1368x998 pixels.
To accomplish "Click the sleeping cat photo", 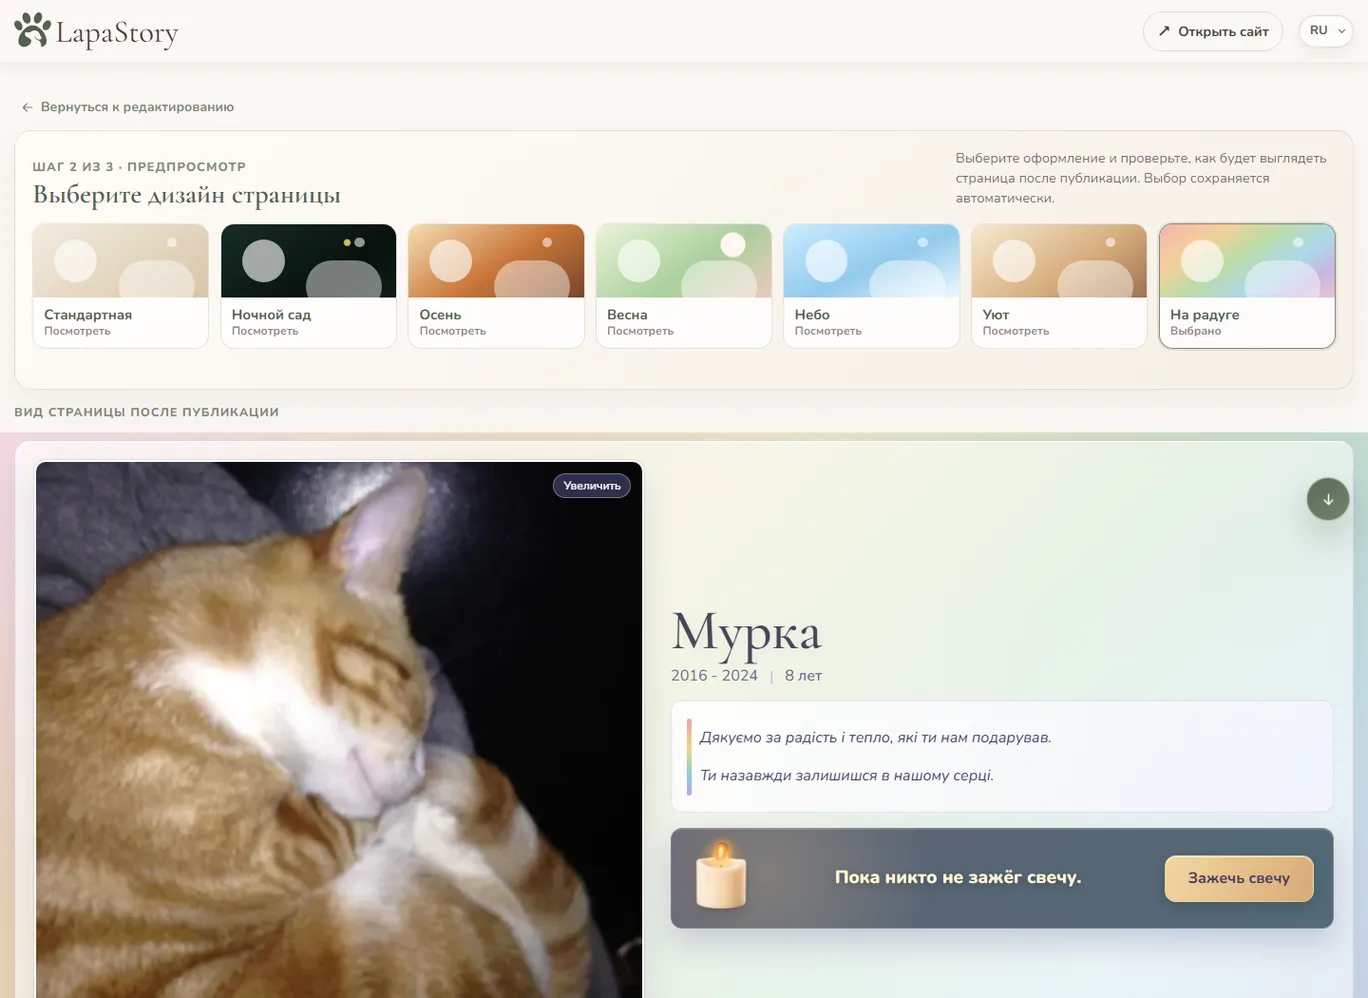I will [x=339, y=730].
